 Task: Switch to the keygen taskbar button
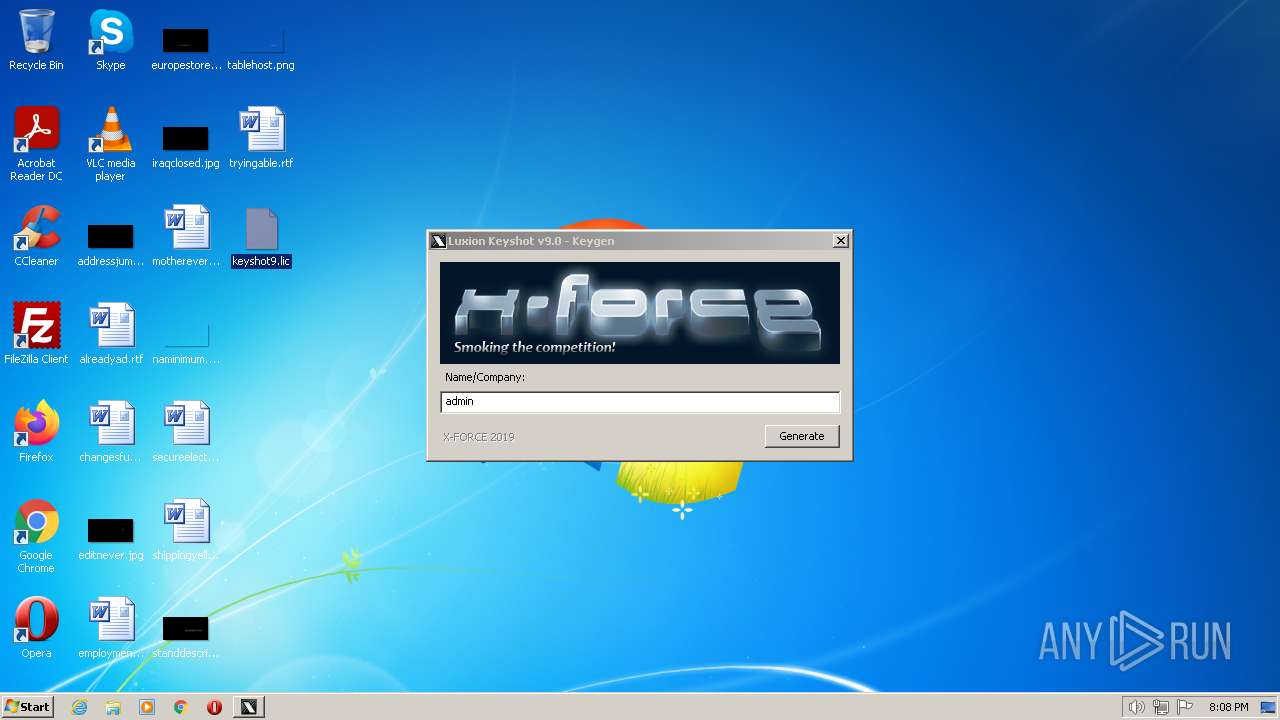click(249, 707)
